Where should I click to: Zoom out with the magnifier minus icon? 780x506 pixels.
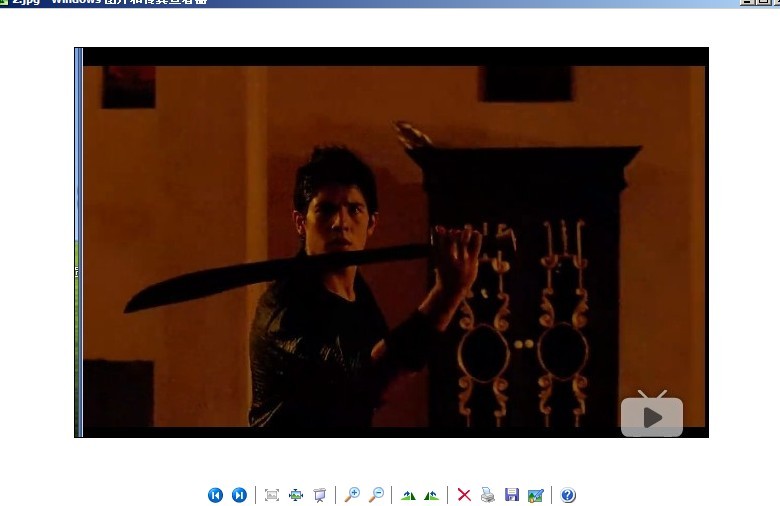click(x=376, y=495)
